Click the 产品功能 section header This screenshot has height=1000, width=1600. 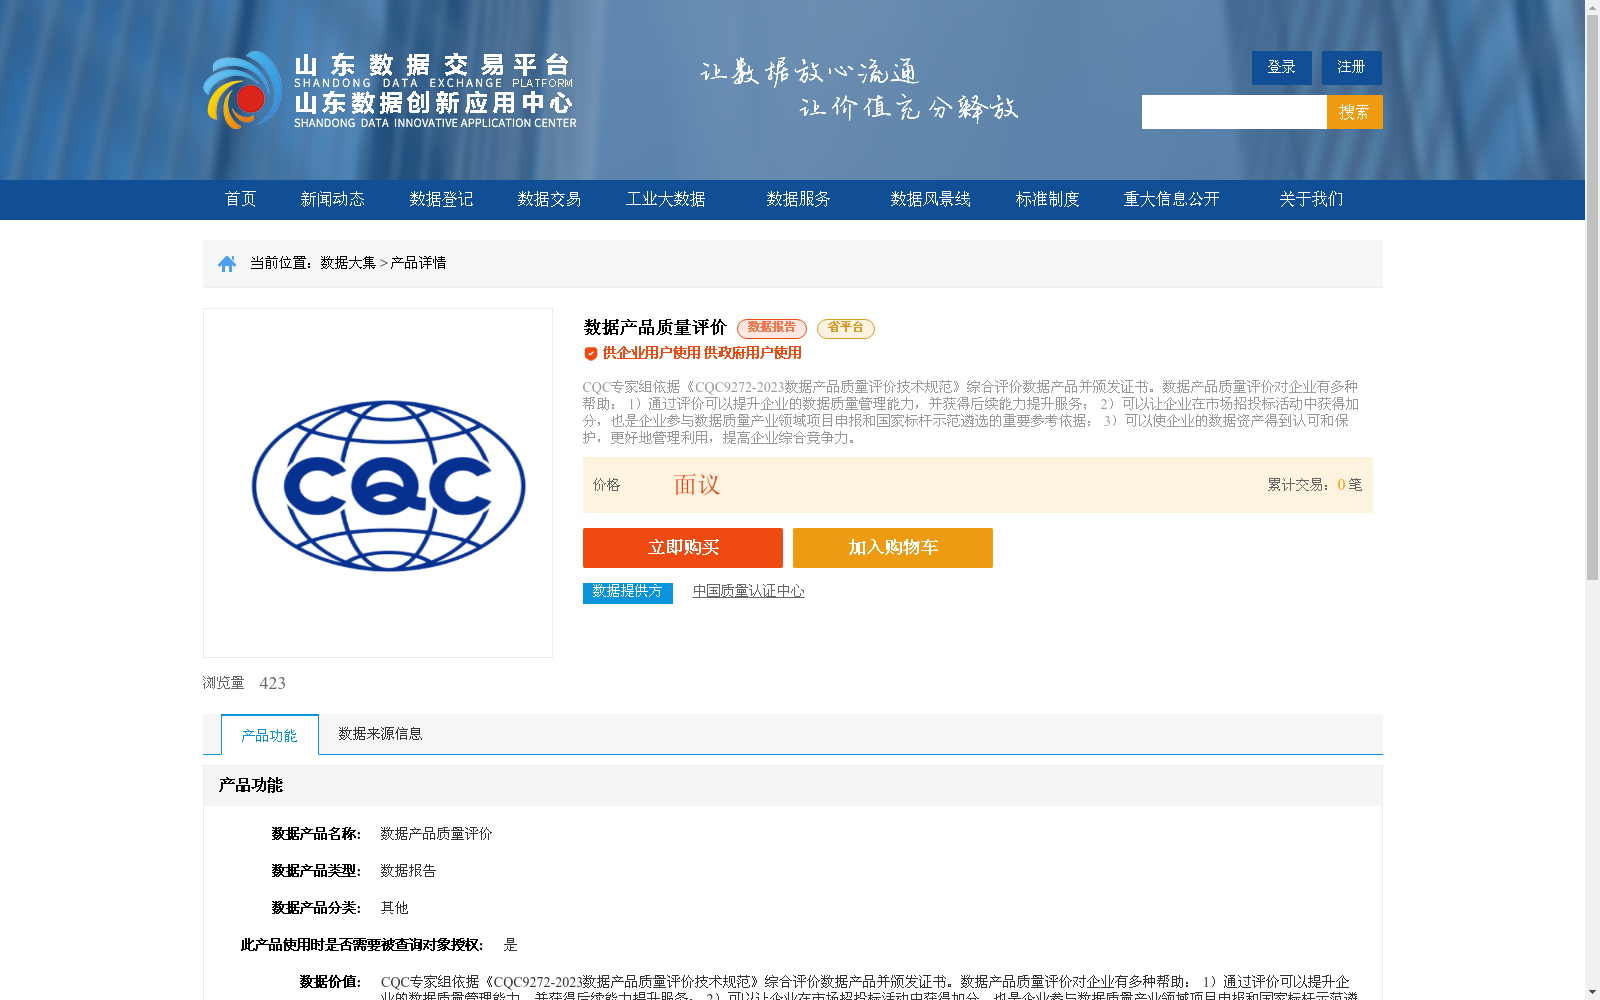pyautogui.click(x=251, y=786)
